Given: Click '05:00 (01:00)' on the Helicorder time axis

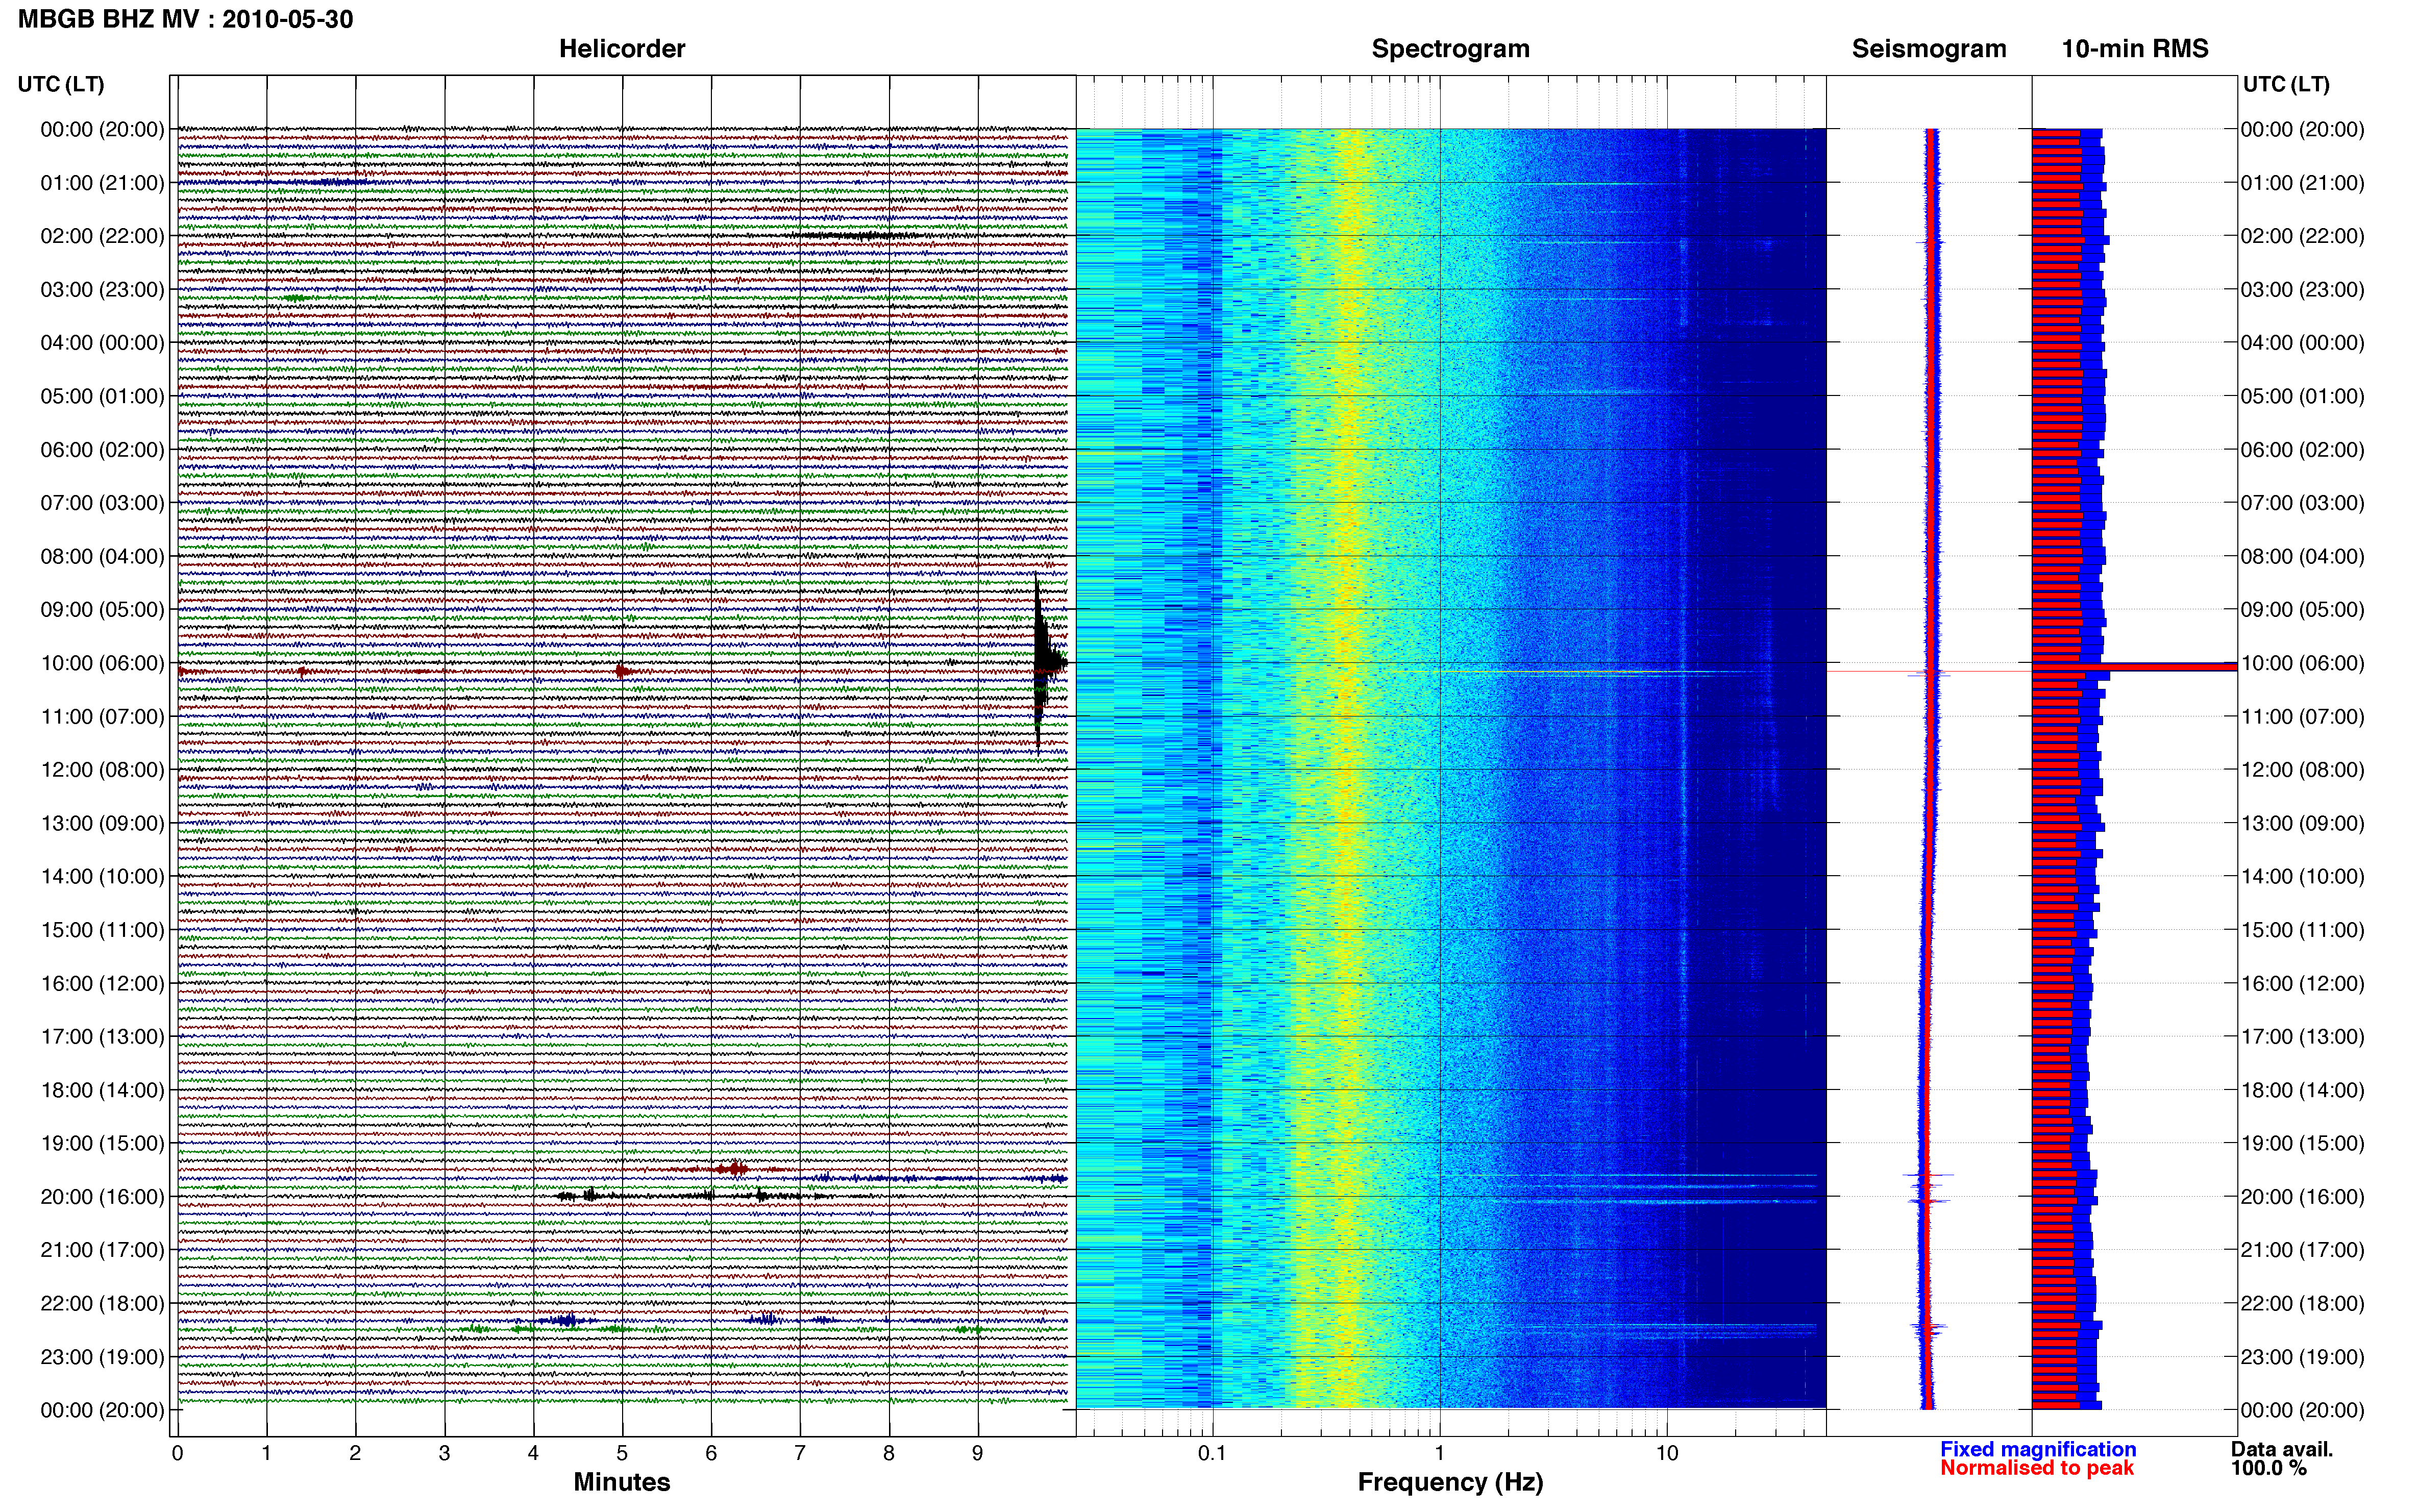Looking at the screenshot, I should click(102, 396).
